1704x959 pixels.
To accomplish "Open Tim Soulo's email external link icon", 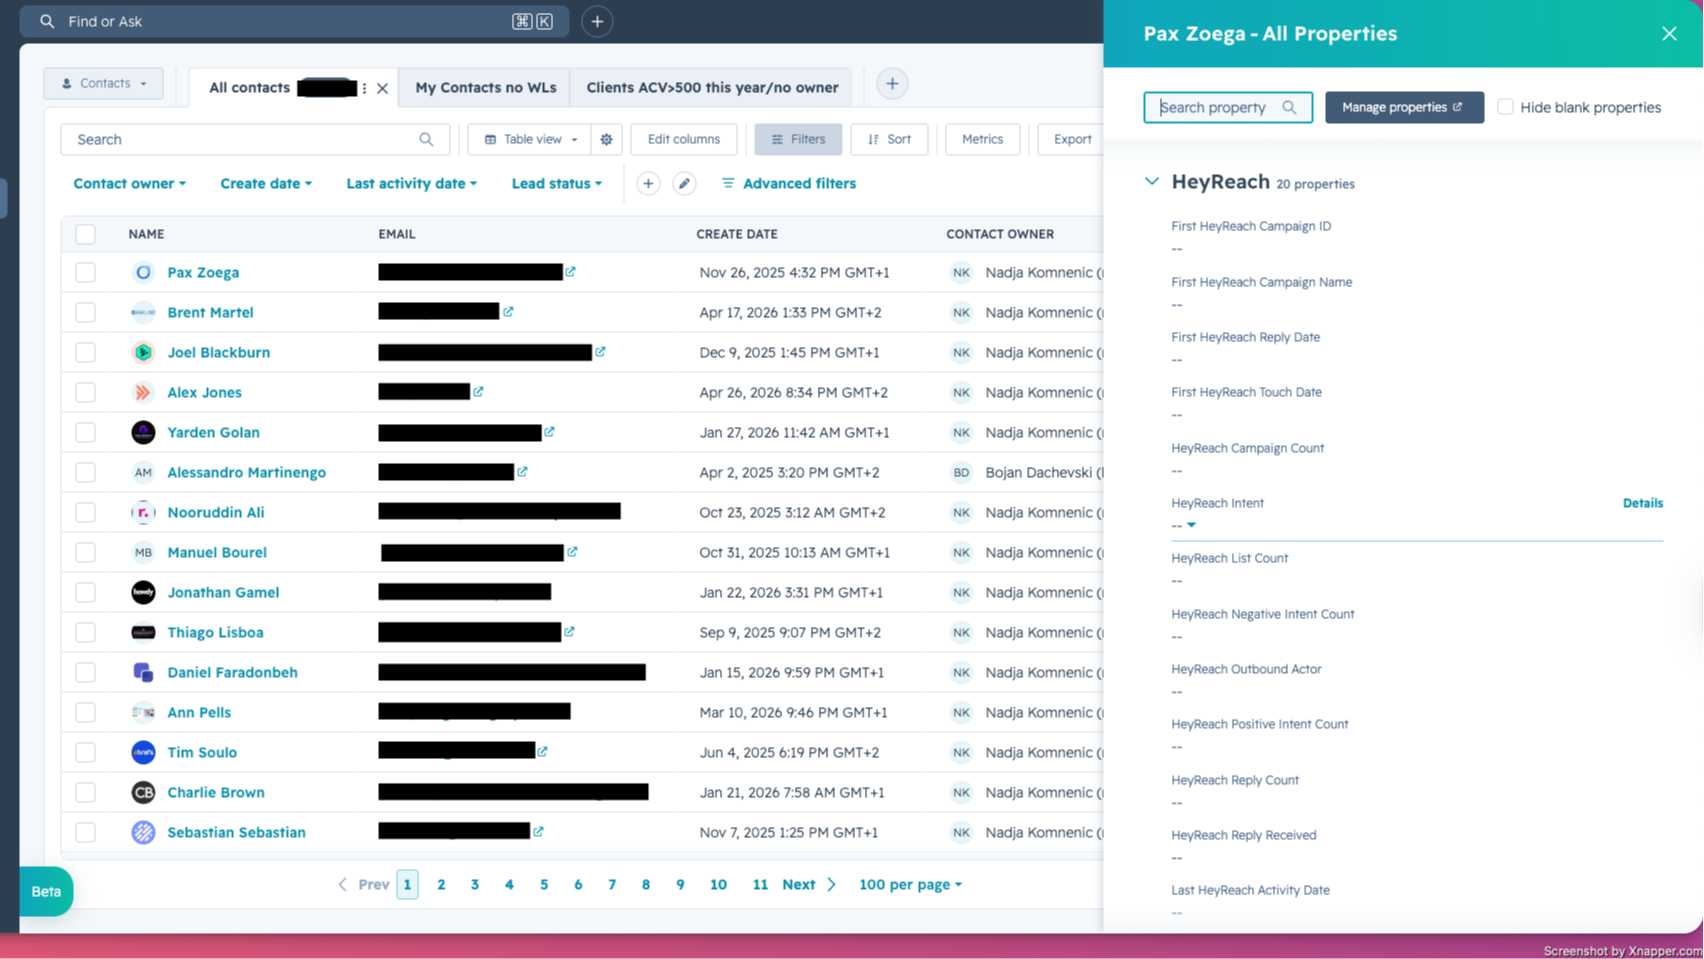I will point(542,751).
